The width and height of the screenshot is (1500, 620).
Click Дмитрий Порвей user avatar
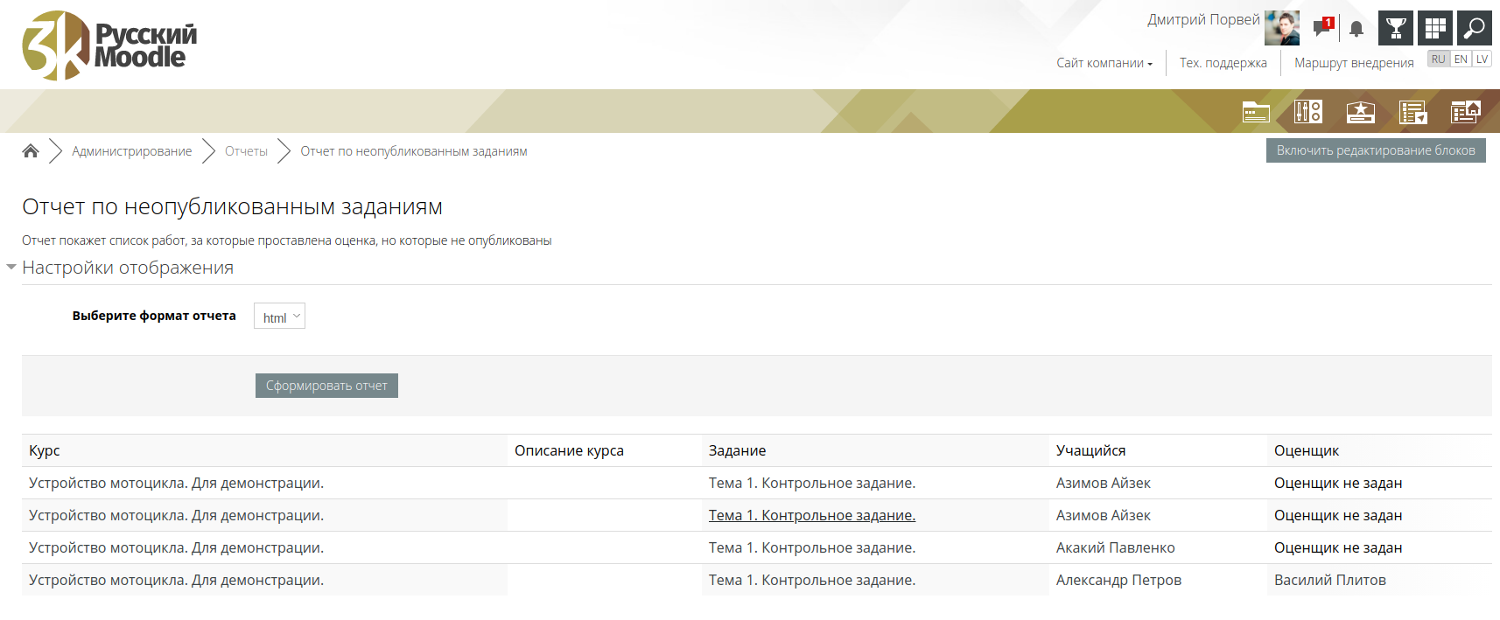(x=1282, y=28)
